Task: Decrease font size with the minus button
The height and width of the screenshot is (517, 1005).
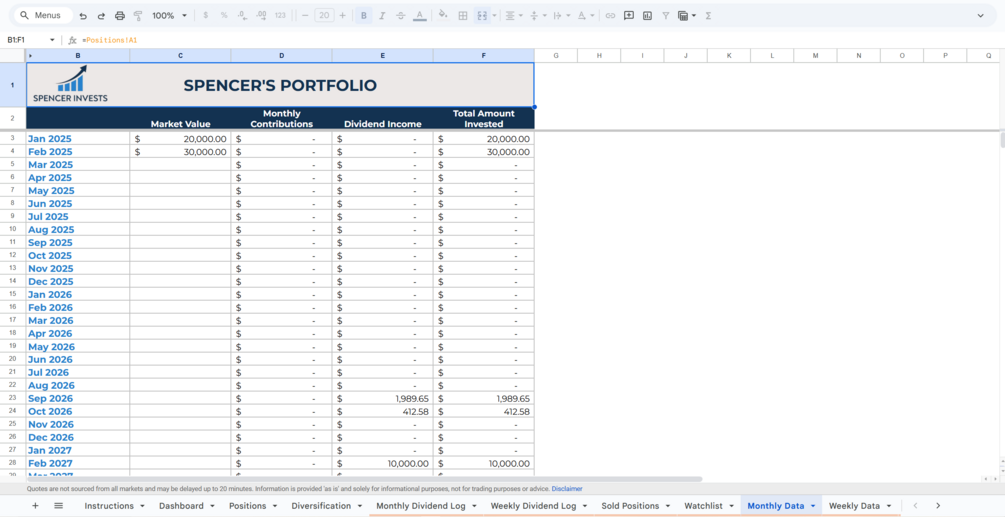Action: [305, 15]
